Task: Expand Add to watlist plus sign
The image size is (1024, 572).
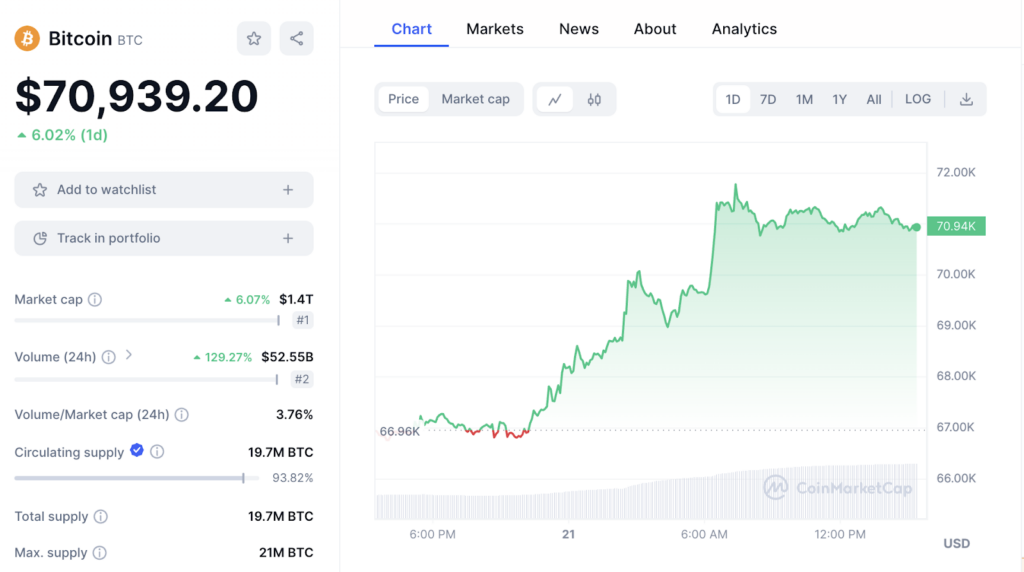Action: click(288, 190)
